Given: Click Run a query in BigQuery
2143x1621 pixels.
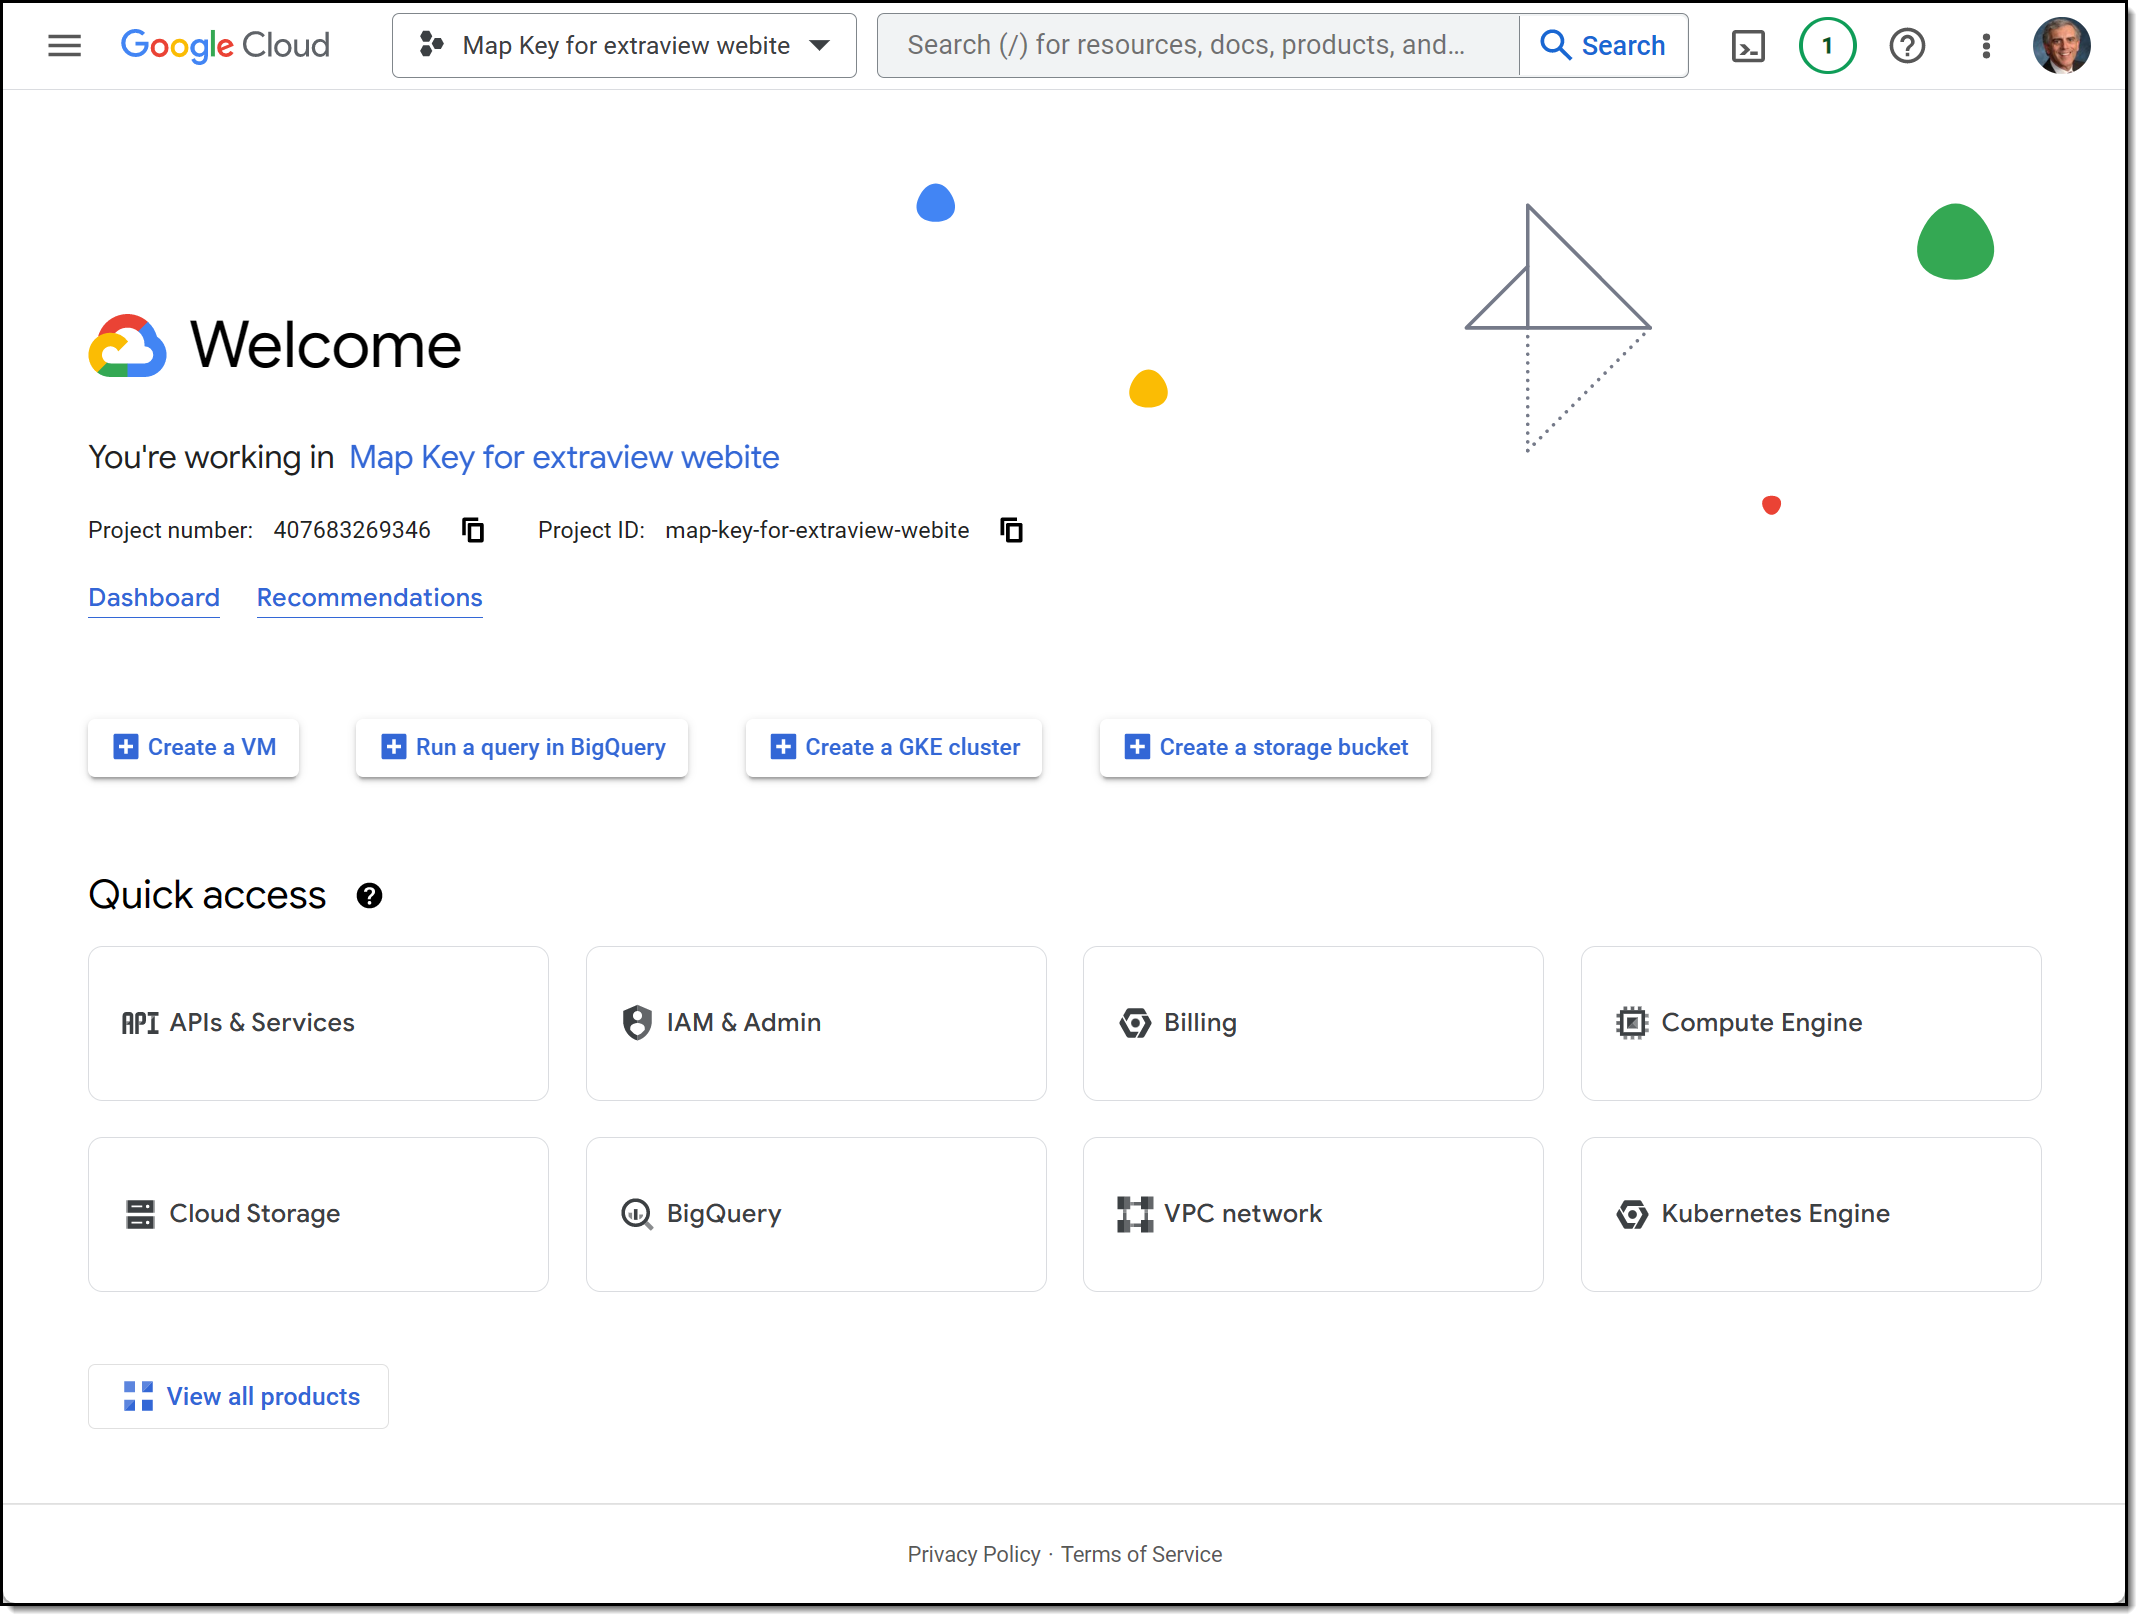Looking at the screenshot, I should click(523, 748).
